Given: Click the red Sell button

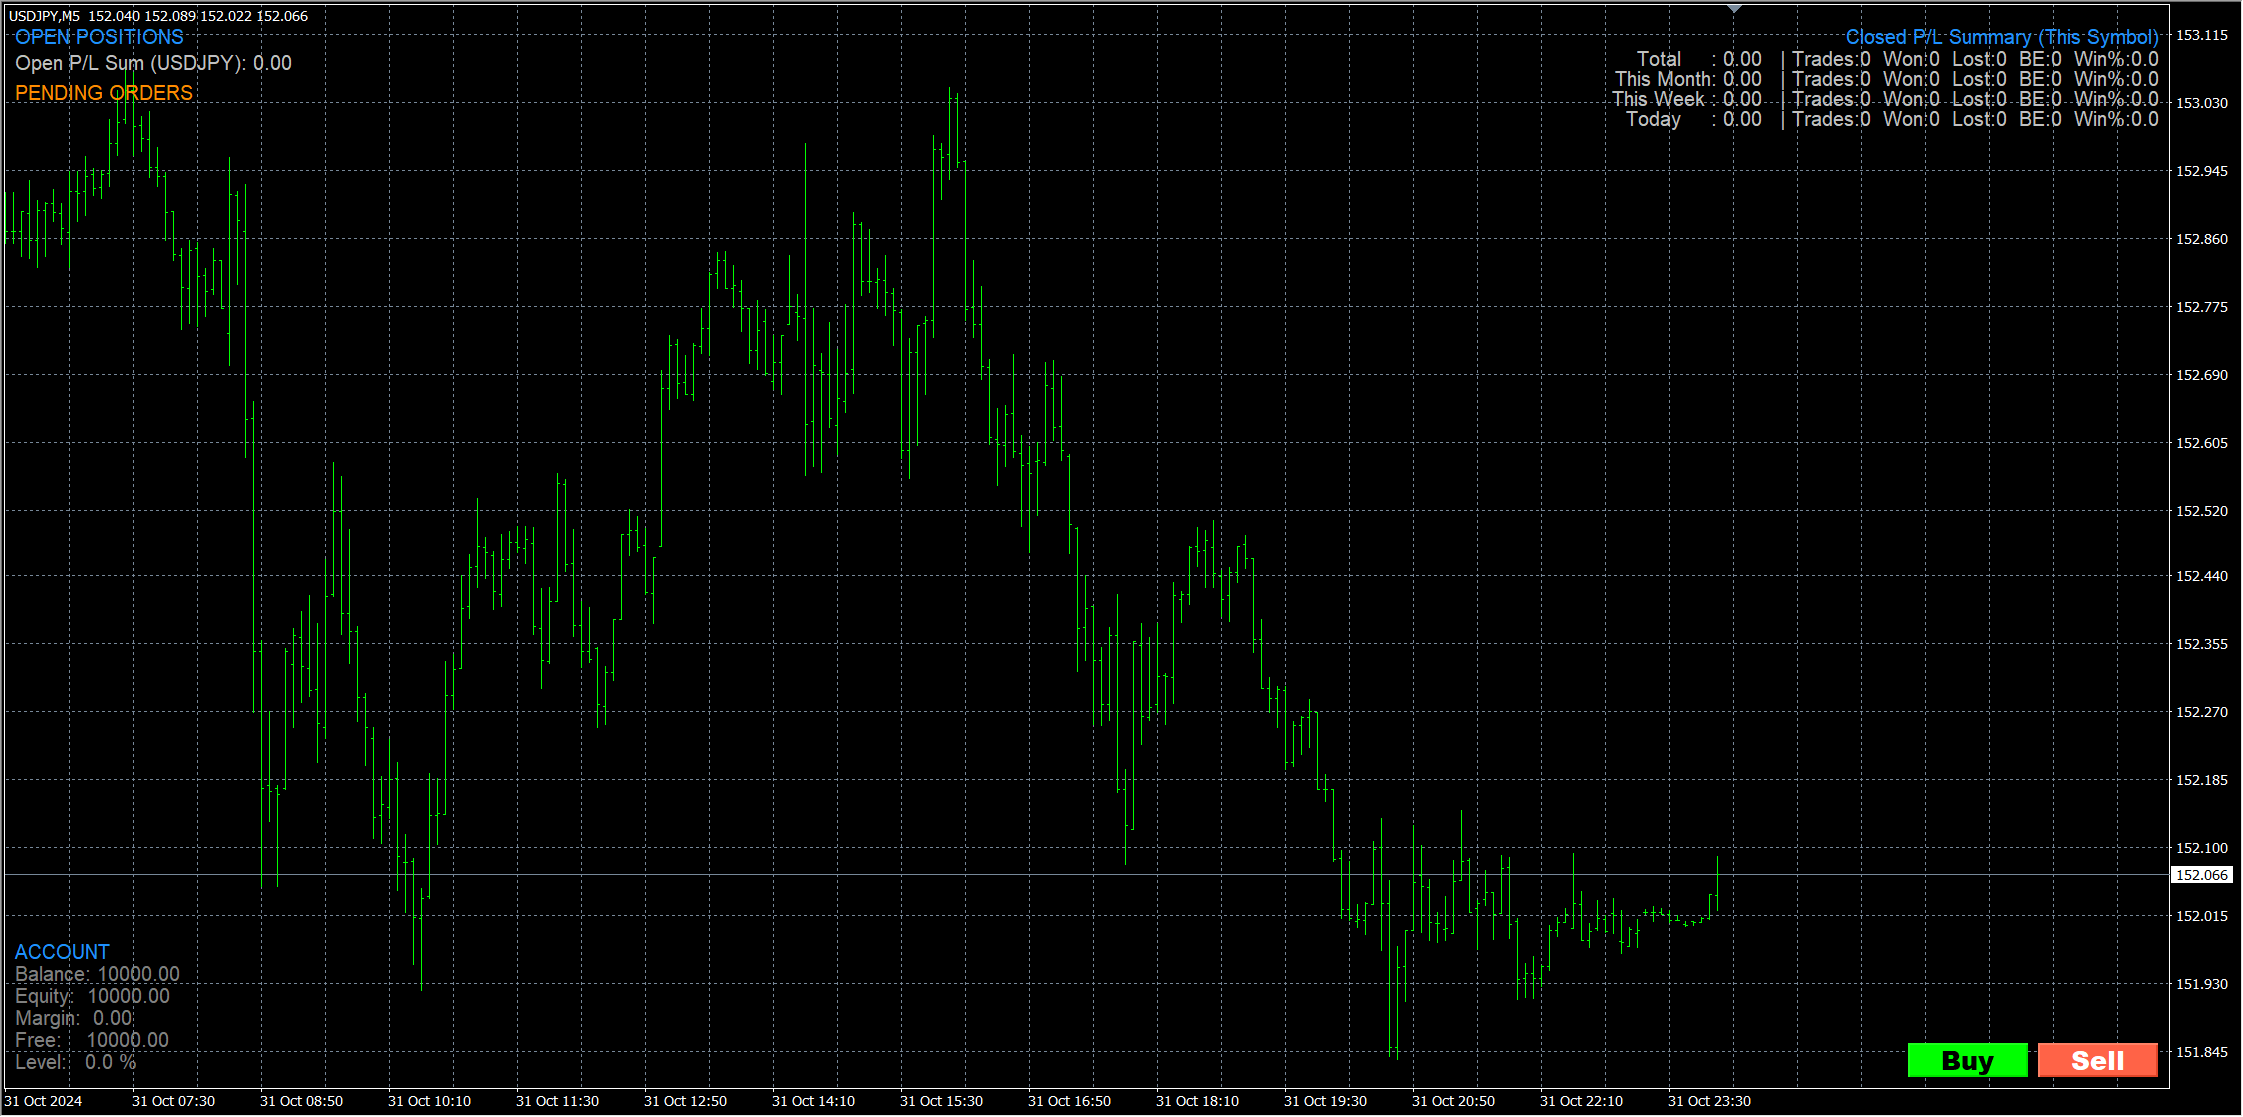Looking at the screenshot, I should click(2097, 1060).
